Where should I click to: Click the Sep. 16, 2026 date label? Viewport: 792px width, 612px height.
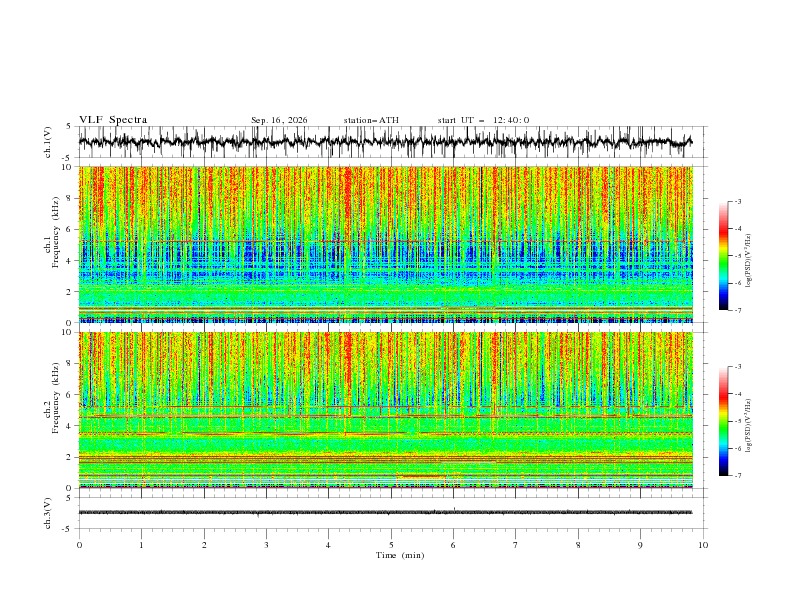(x=279, y=120)
